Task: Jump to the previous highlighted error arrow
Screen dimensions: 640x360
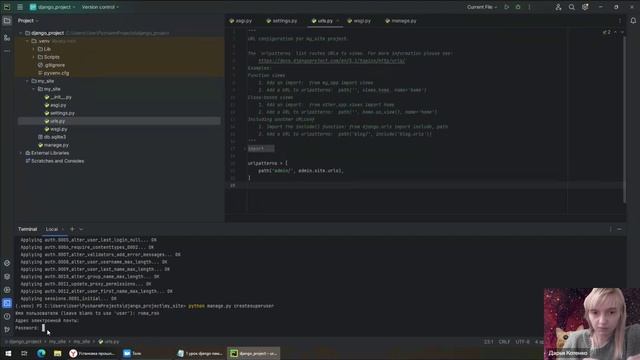Action: click(616, 32)
